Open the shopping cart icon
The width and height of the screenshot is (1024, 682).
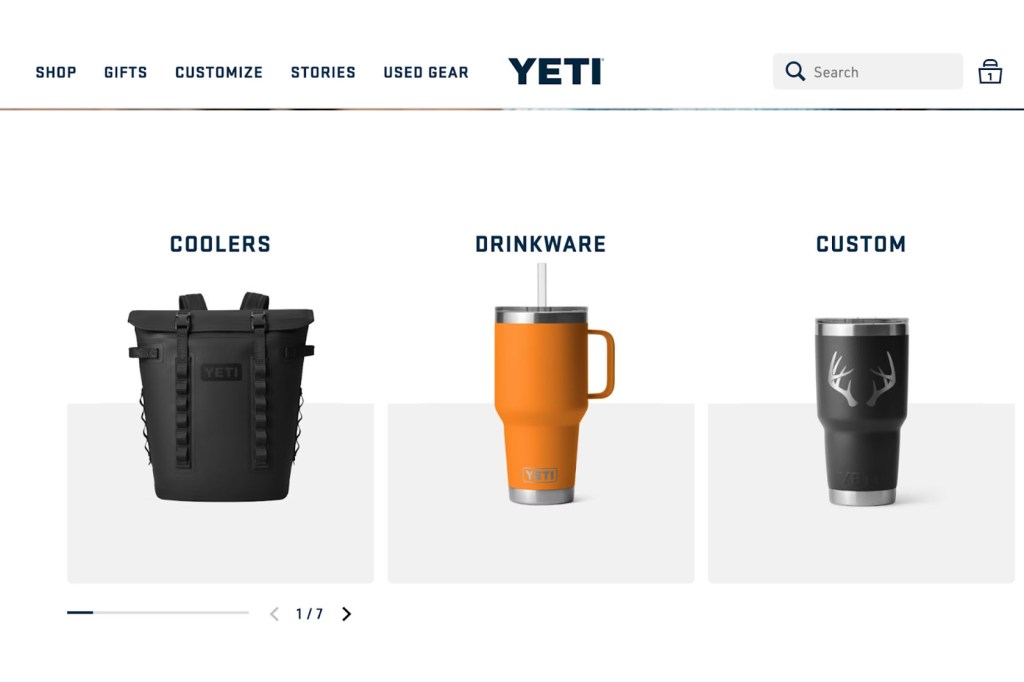pyautogui.click(x=989, y=72)
